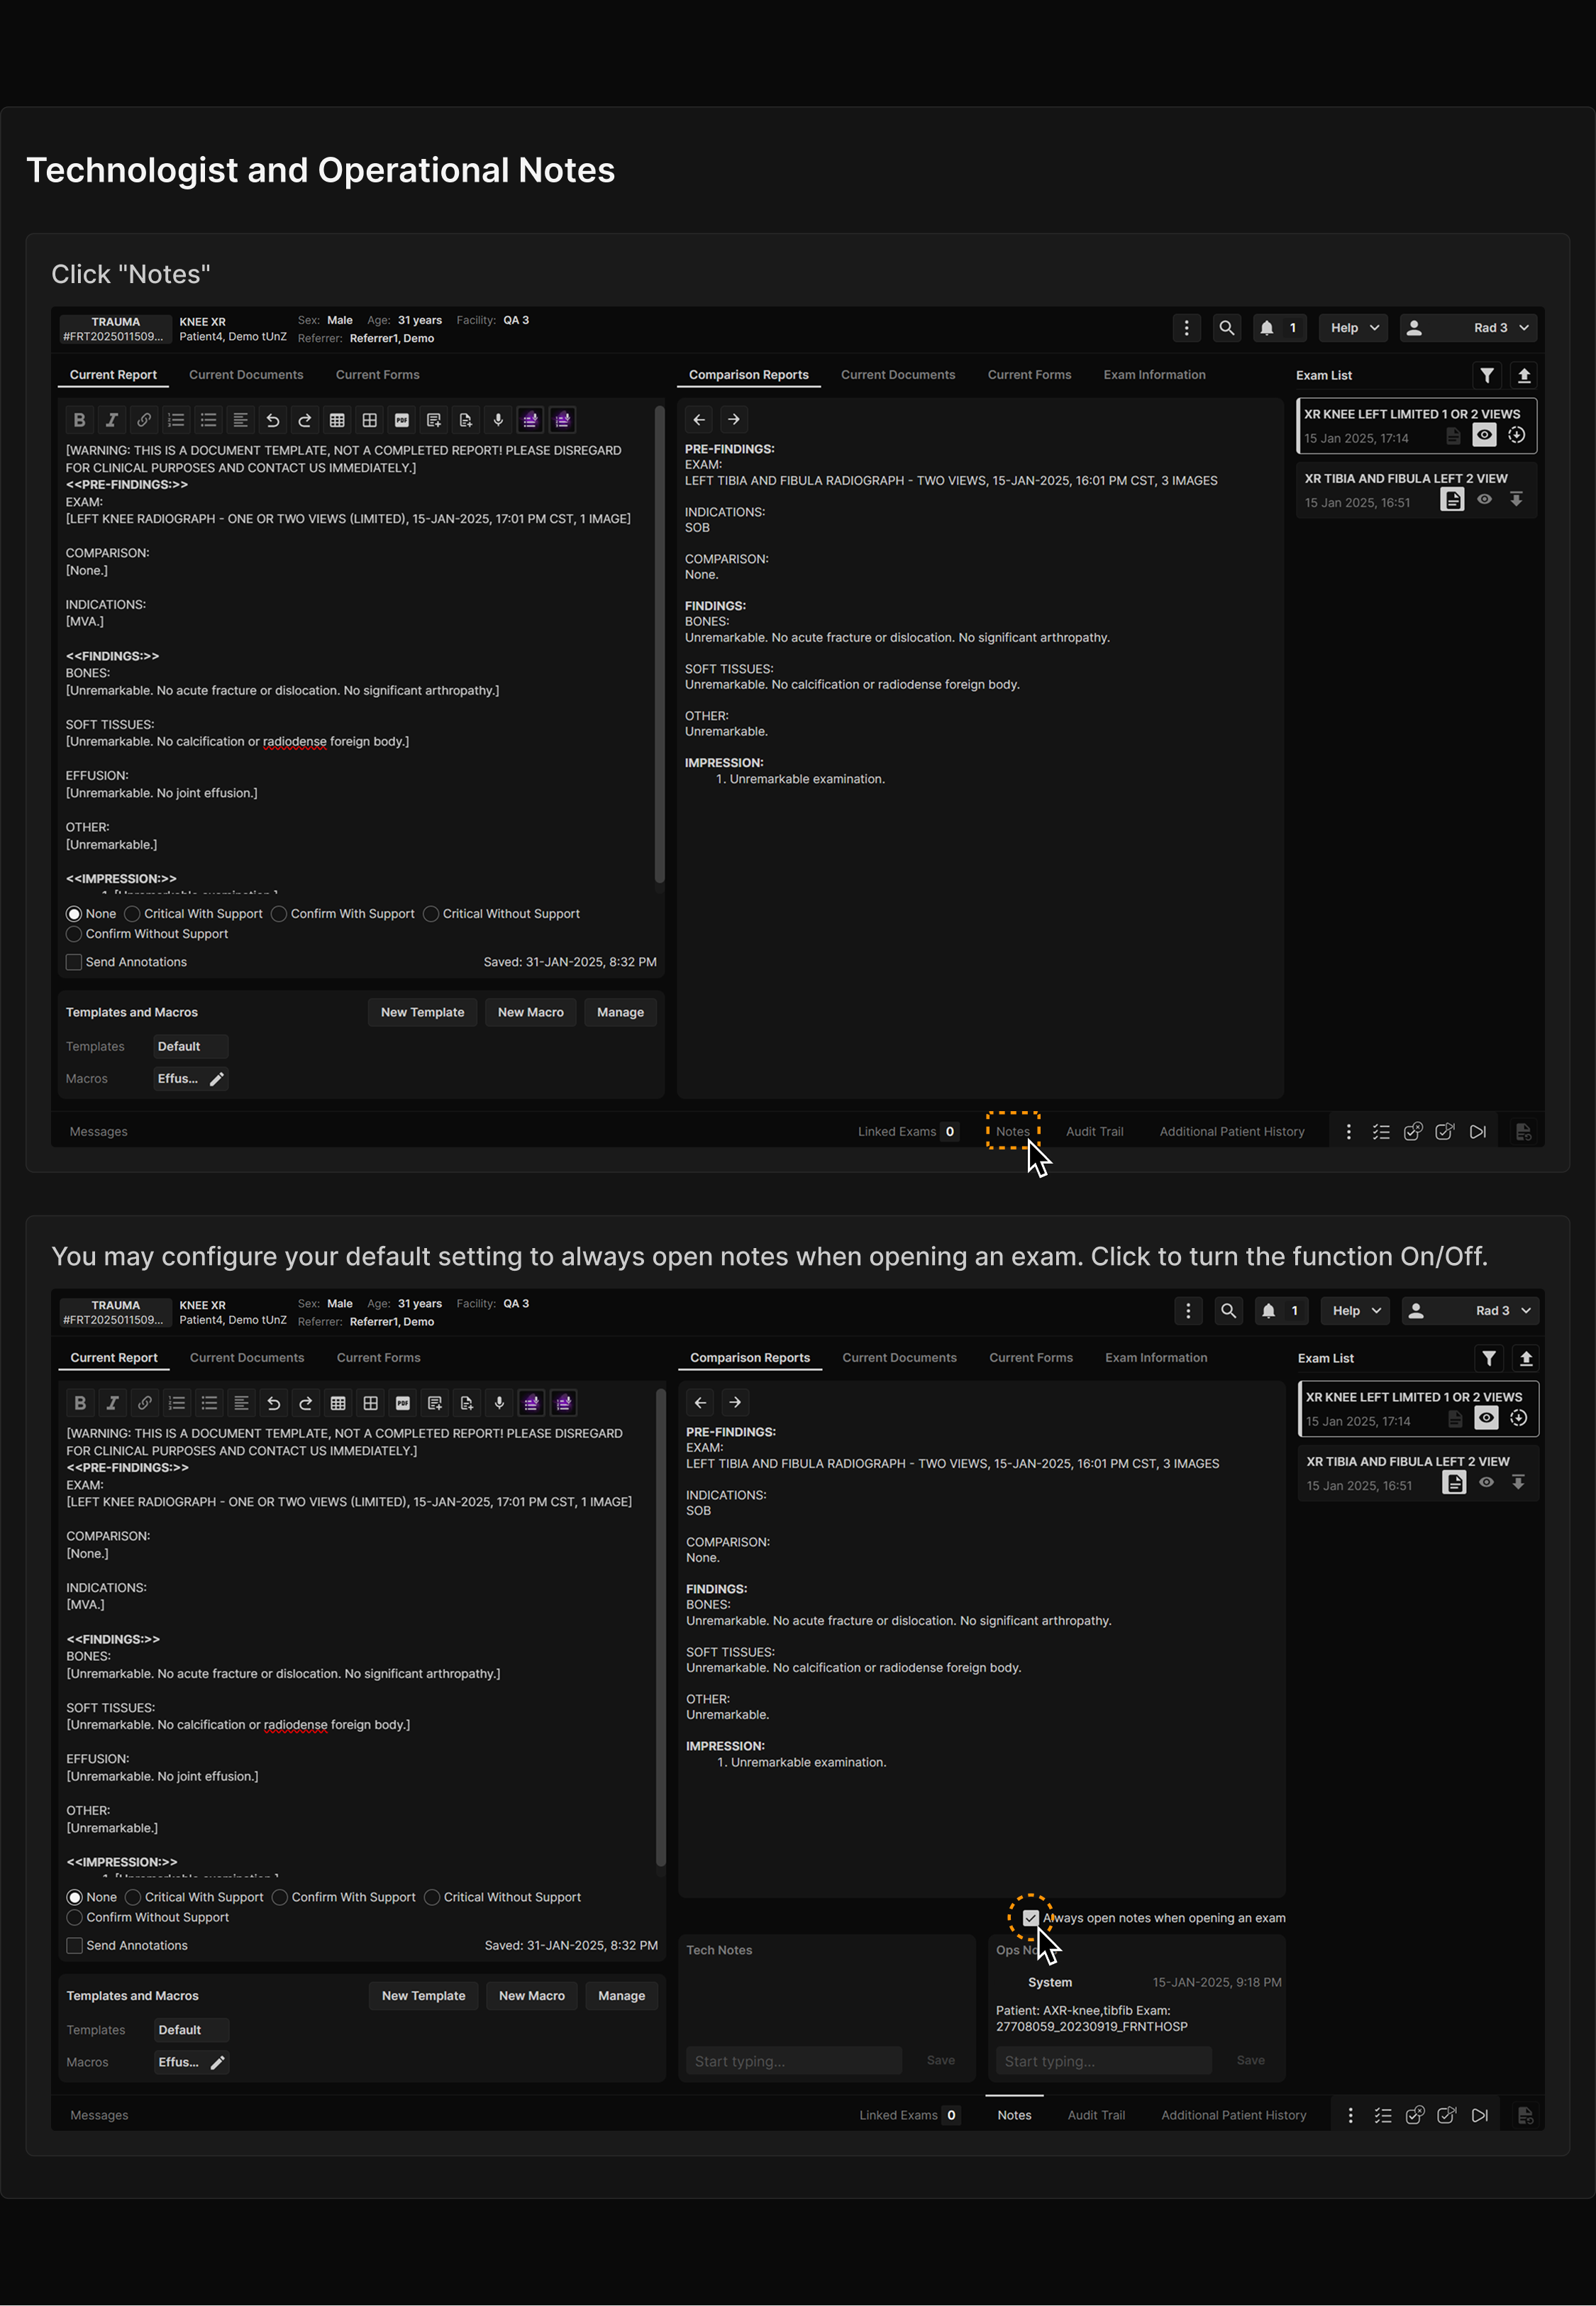
Task: Open the Help dropdown in the bottom screenshot
Action: (1355, 1311)
